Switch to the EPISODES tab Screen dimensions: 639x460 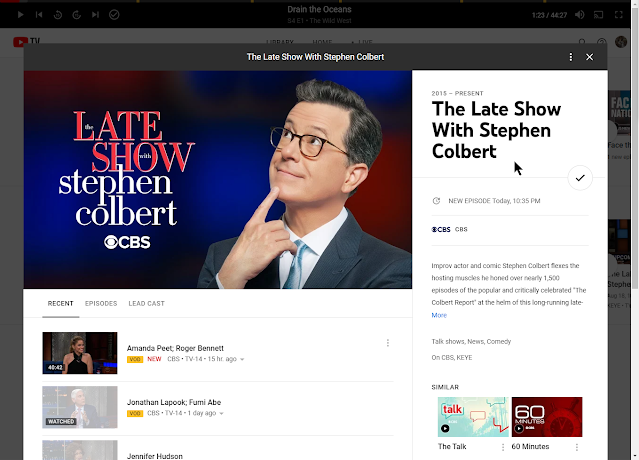click(x=101, y=304)
